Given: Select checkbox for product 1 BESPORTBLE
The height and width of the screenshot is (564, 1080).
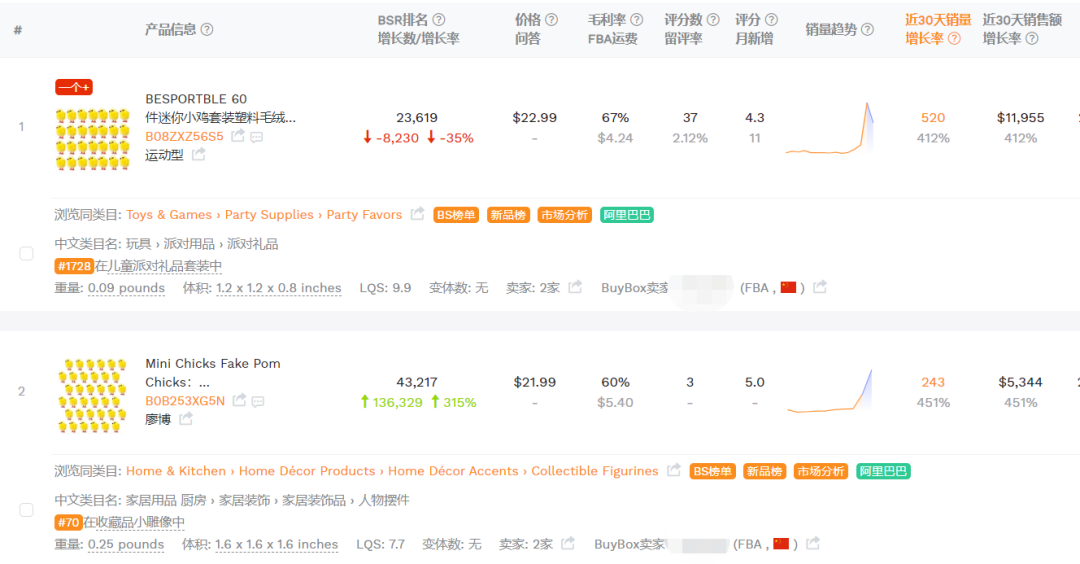Looking at the screenshot, I should pos(27,254).
